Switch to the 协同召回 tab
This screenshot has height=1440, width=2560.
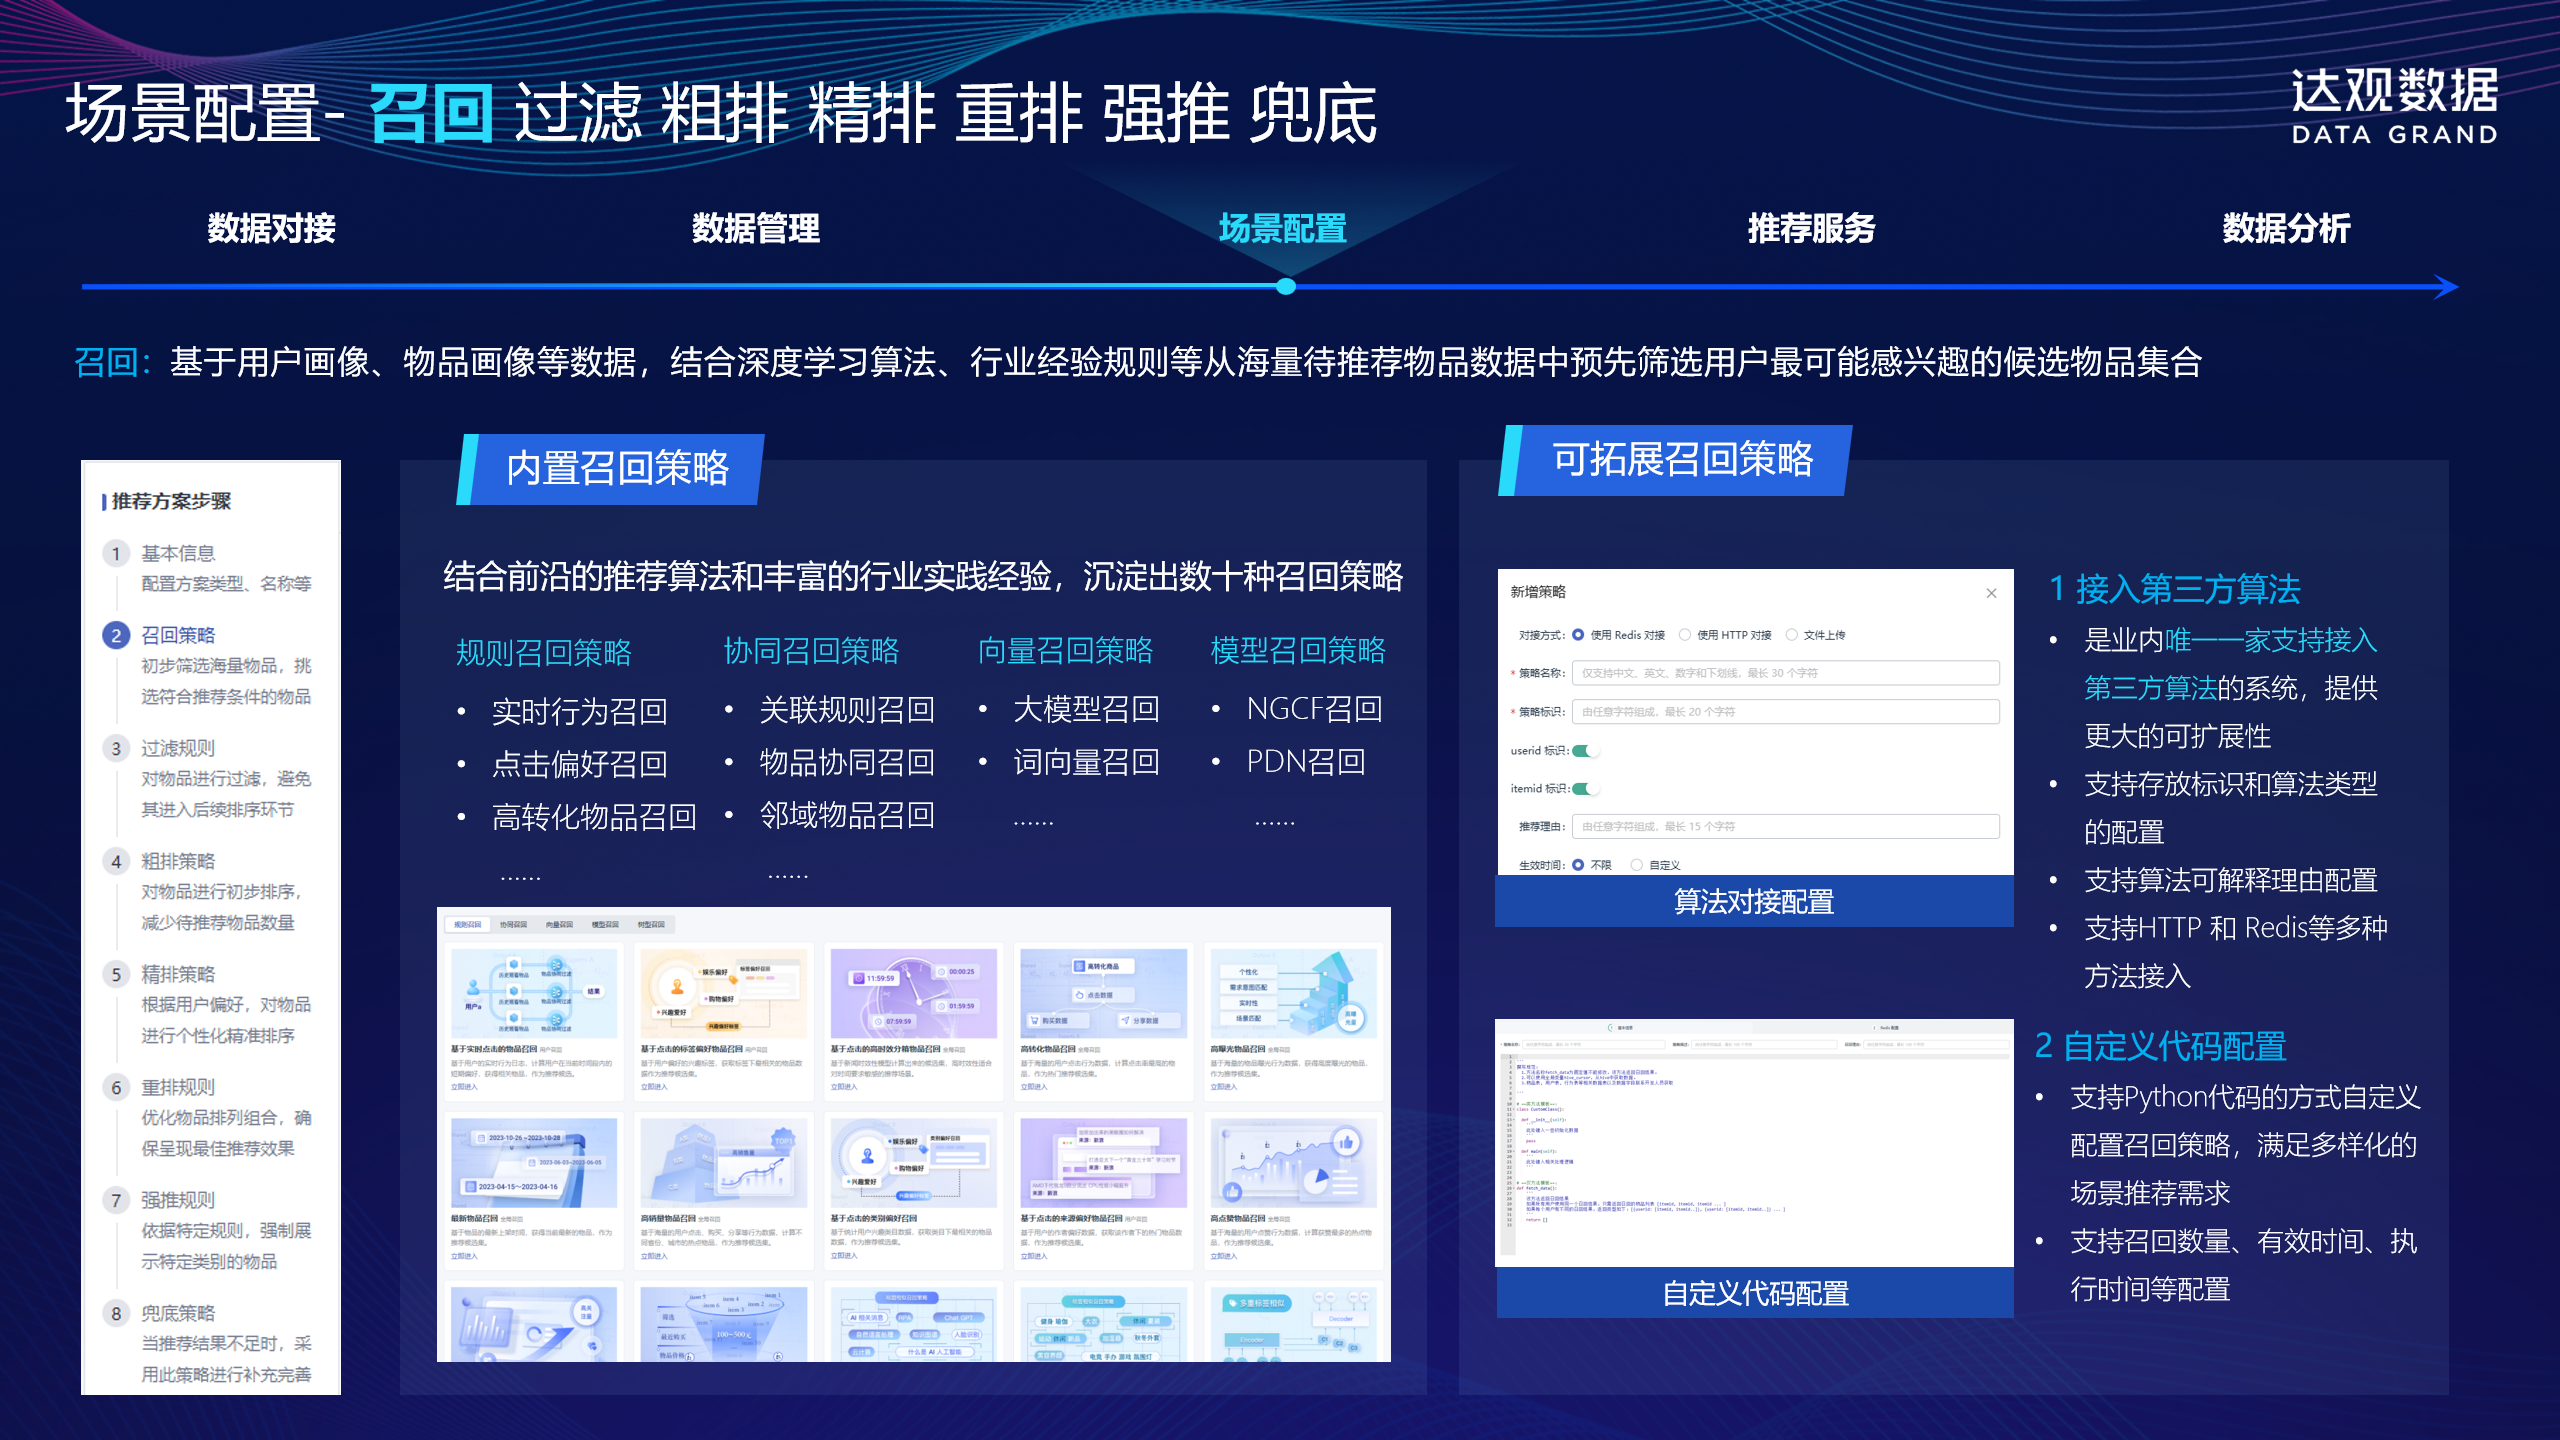coord(513,925)
